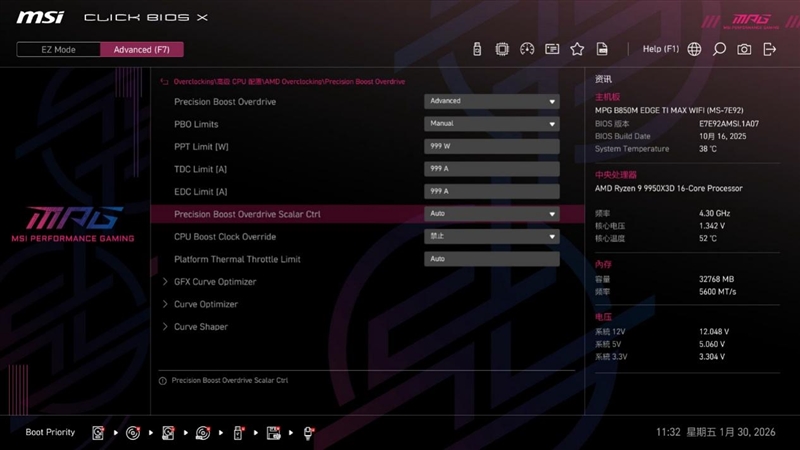
Task: Open the Precision Boost Overdrive dropdown
Action: click(491, 101)
